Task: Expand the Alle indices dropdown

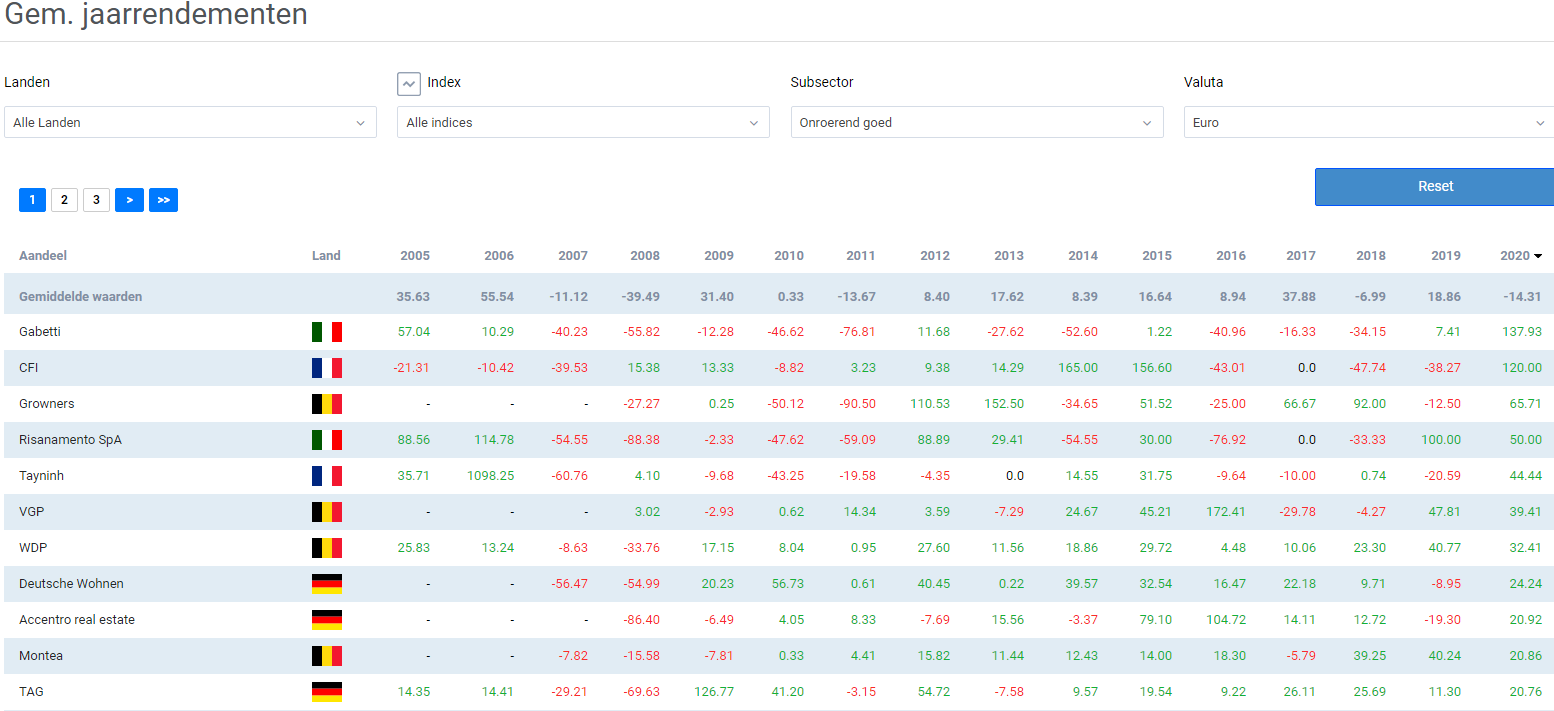Action: (x=583, y=123)
